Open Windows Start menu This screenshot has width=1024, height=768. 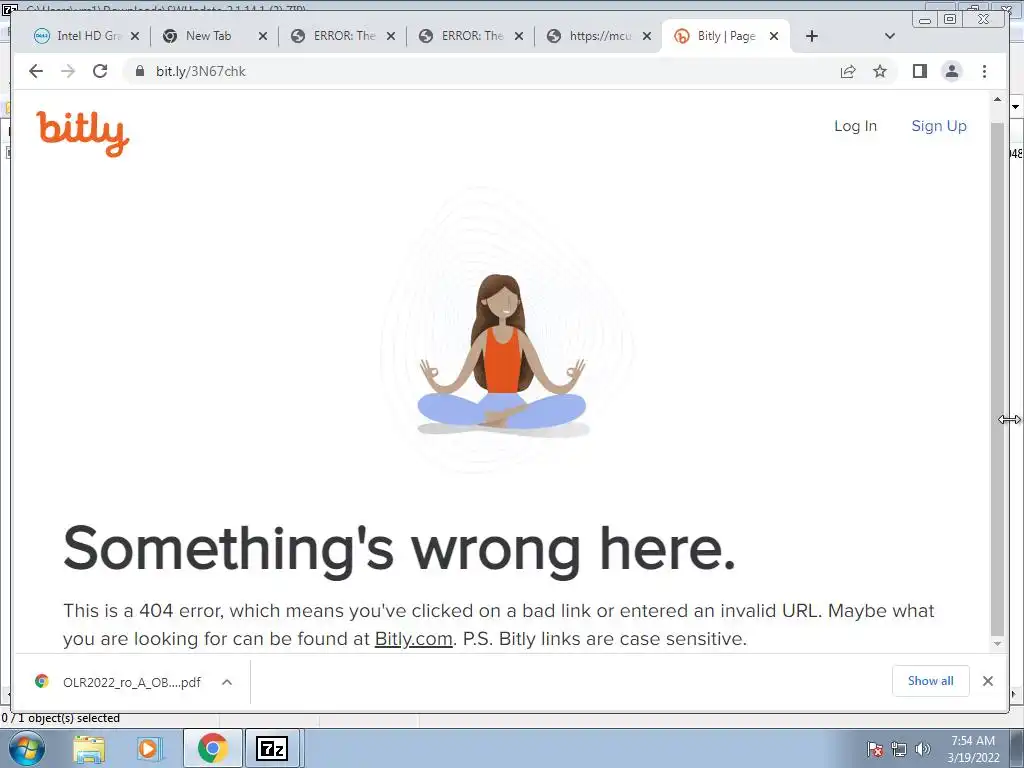pos(27,748)
